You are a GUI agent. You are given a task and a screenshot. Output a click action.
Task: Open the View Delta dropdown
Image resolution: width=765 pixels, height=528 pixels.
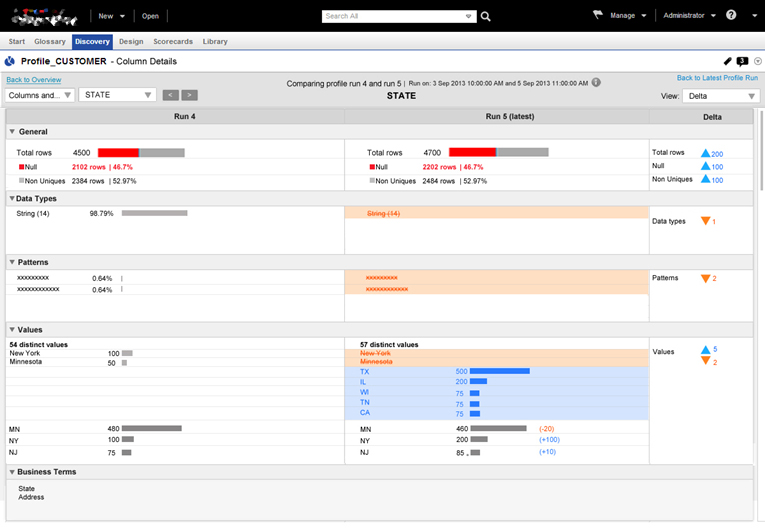pos(721,96)
